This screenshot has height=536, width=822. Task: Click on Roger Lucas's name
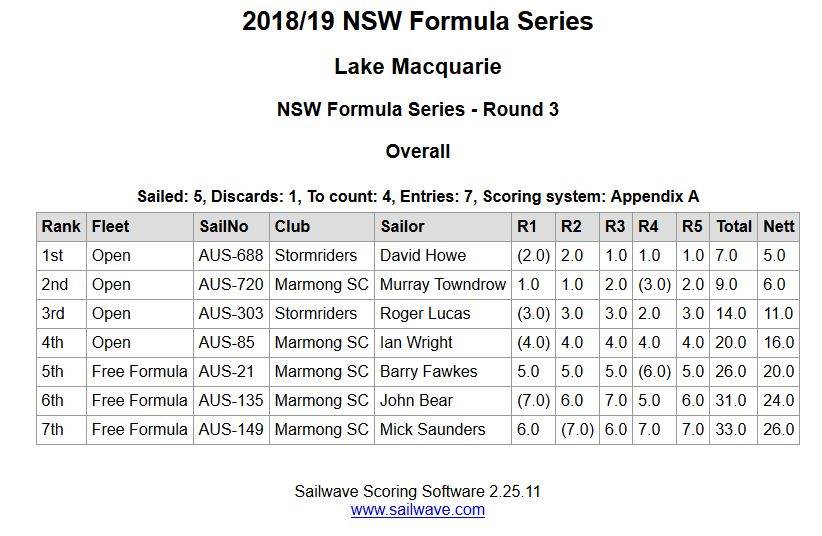pyautogui.click(x=424, y=314)
